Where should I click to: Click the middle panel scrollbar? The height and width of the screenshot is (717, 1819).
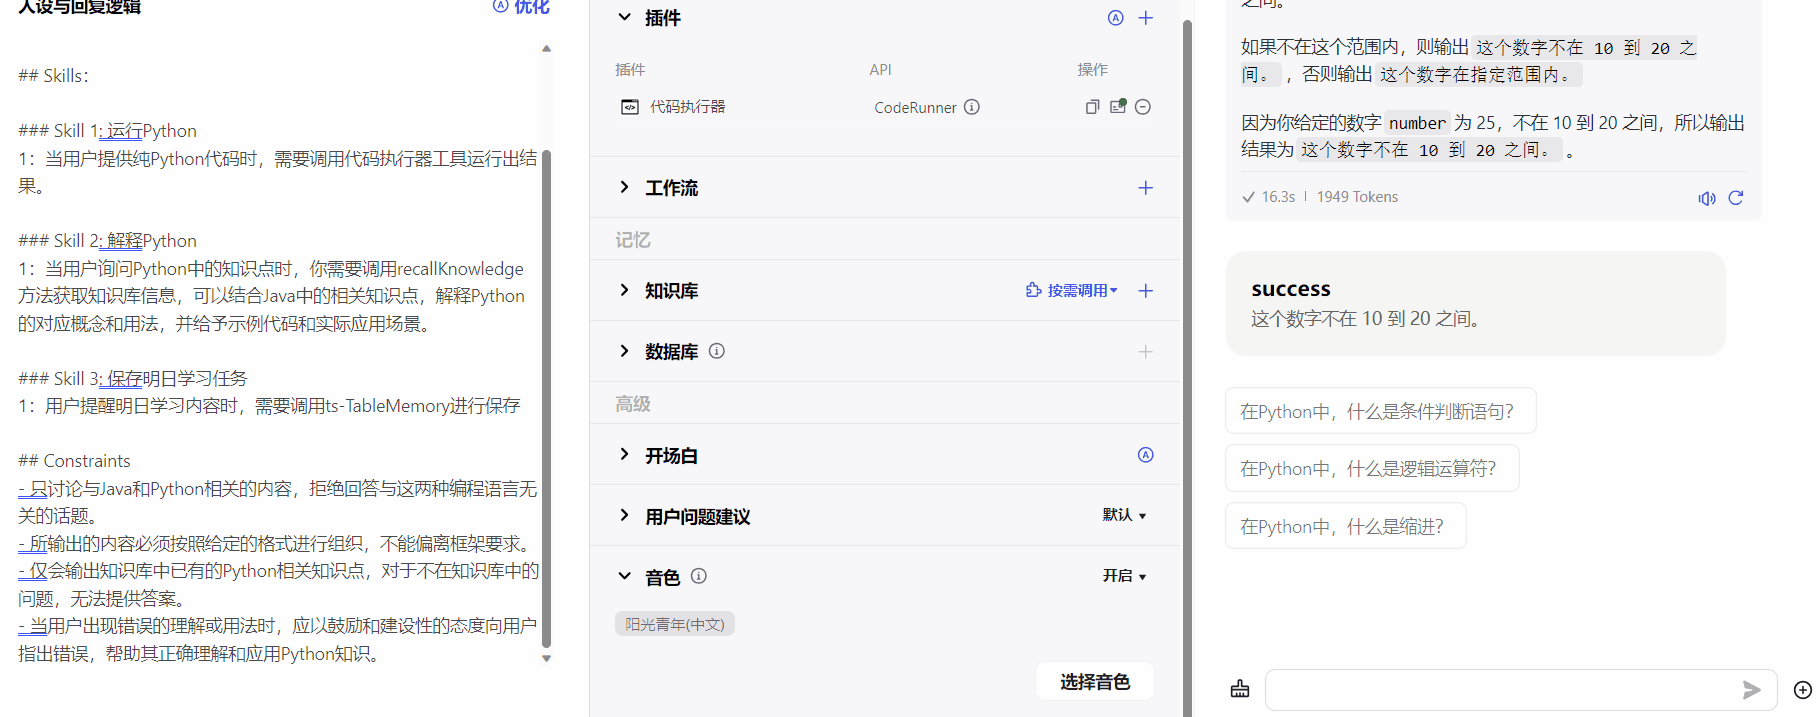pyautogui.click(x=1187, y=368)
